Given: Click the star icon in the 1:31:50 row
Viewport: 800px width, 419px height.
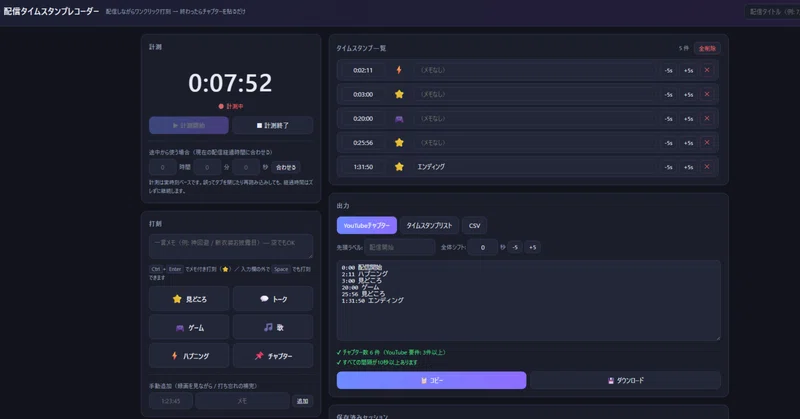Looking at the screenshot, I should (399, 166).
